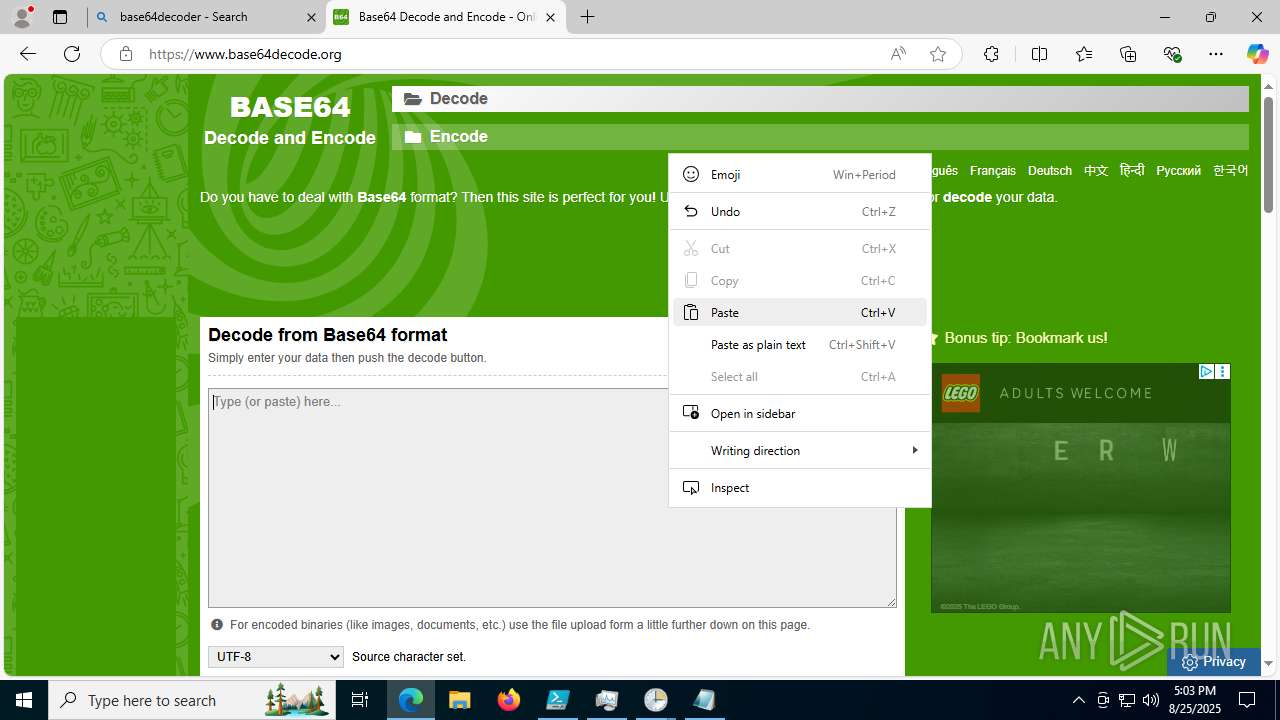Open Task View on taskbar
Image resolution: width=1280 pixels, height=720 pixels.
click(x=361, y=700)
